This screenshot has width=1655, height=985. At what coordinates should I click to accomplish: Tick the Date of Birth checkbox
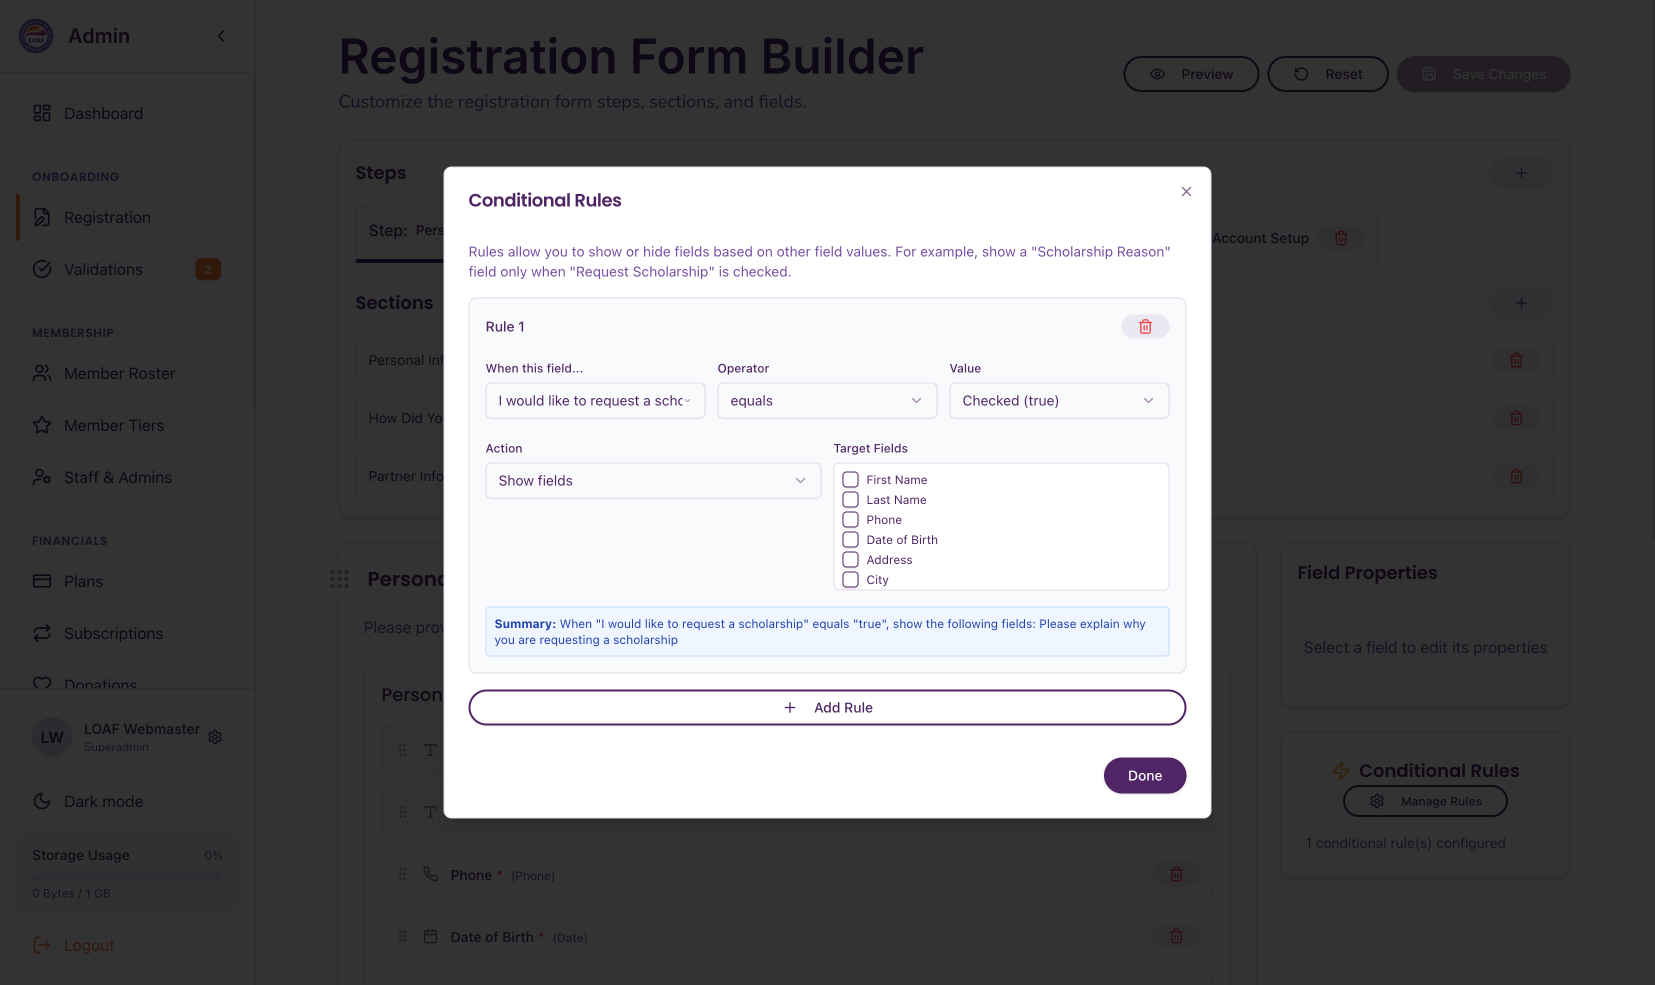point(851,540)
